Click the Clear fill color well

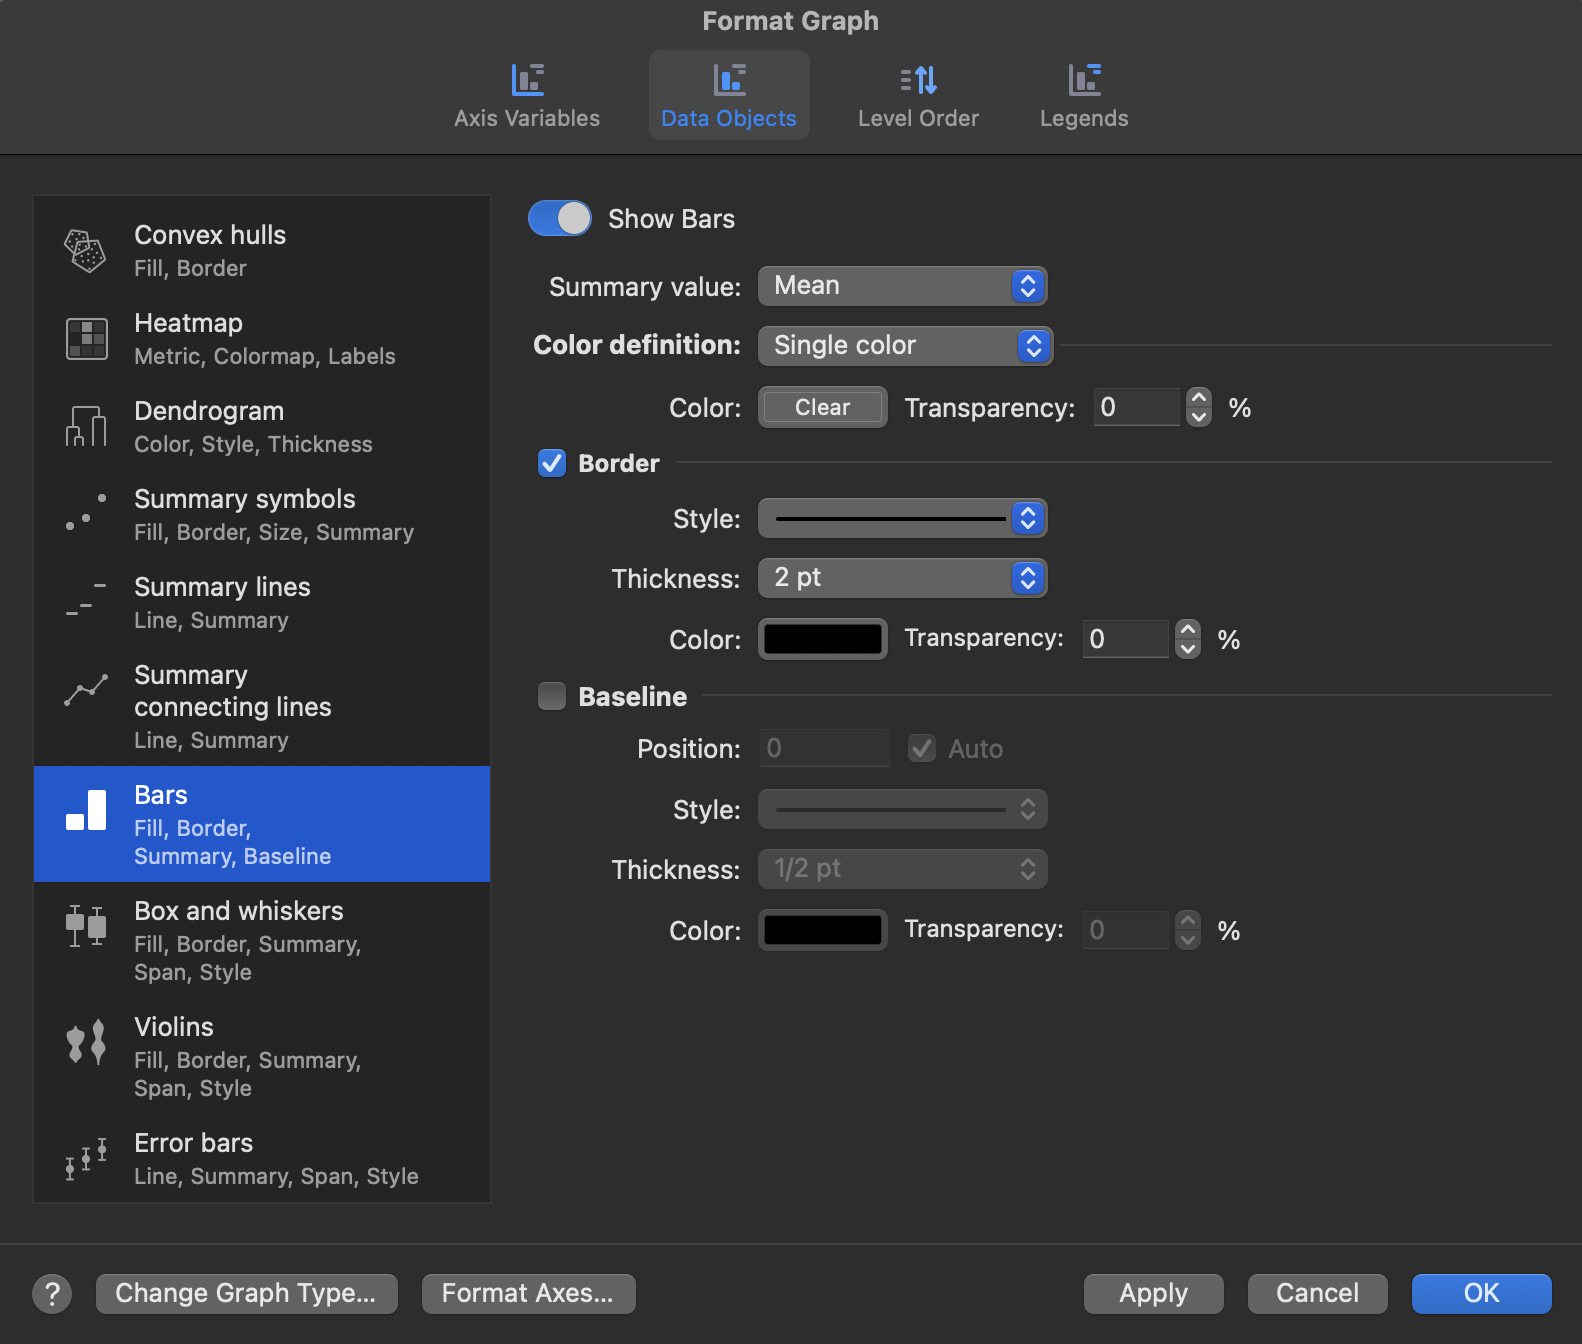822,407
